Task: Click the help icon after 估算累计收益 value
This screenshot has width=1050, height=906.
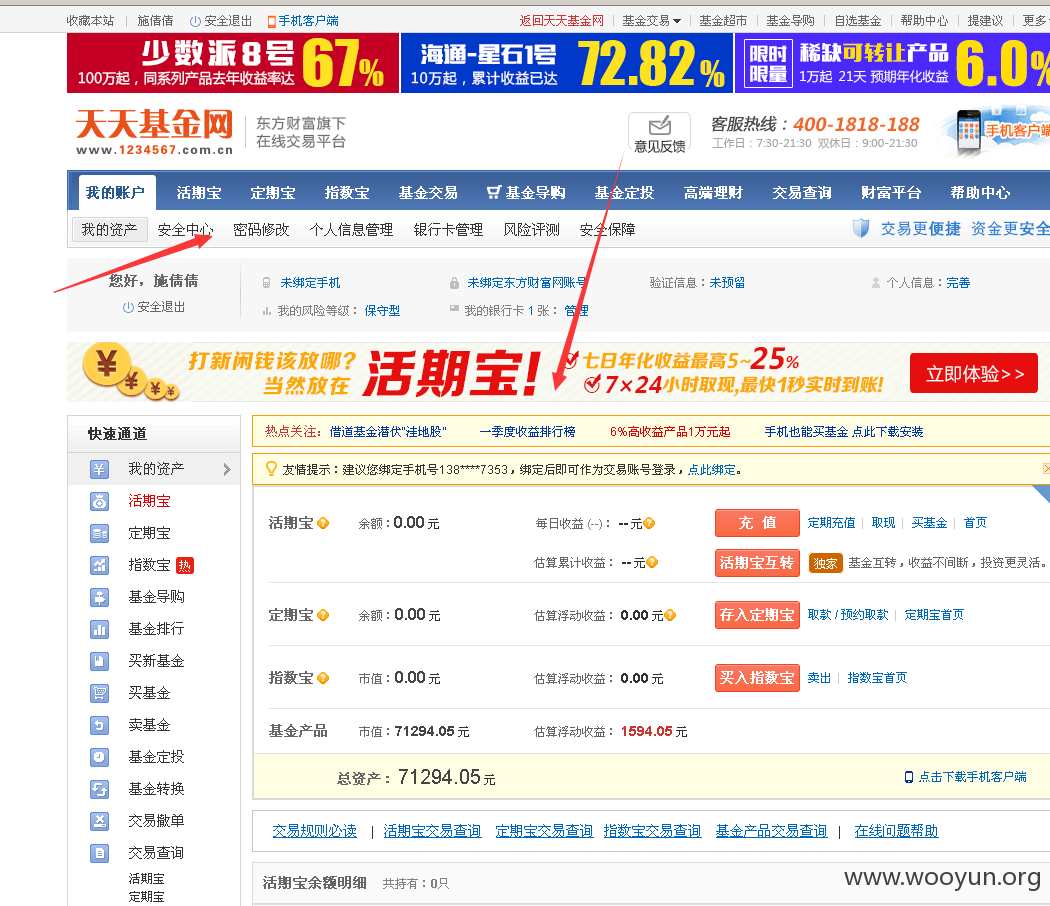Action: tap(652, 562)
